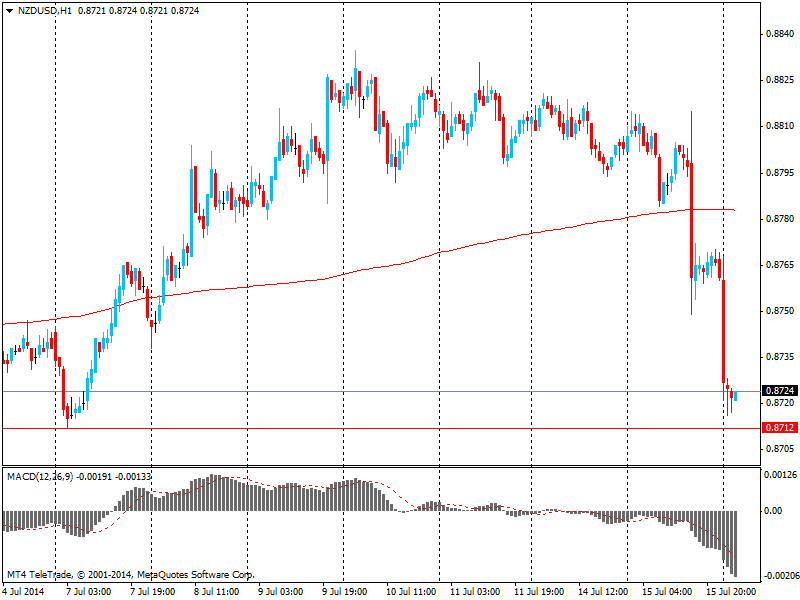Select the red horizontal line at 0.8712

tap(400, 428)
